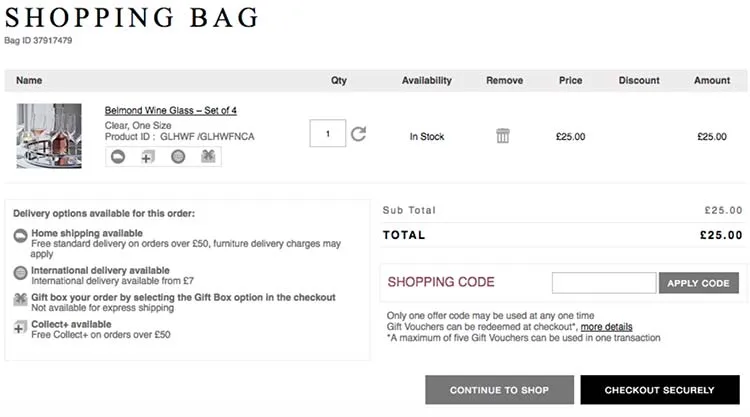Screen dimensions: 750x417
Task: Click the 'Remove' column header
Action: click(x=504, y=80)
